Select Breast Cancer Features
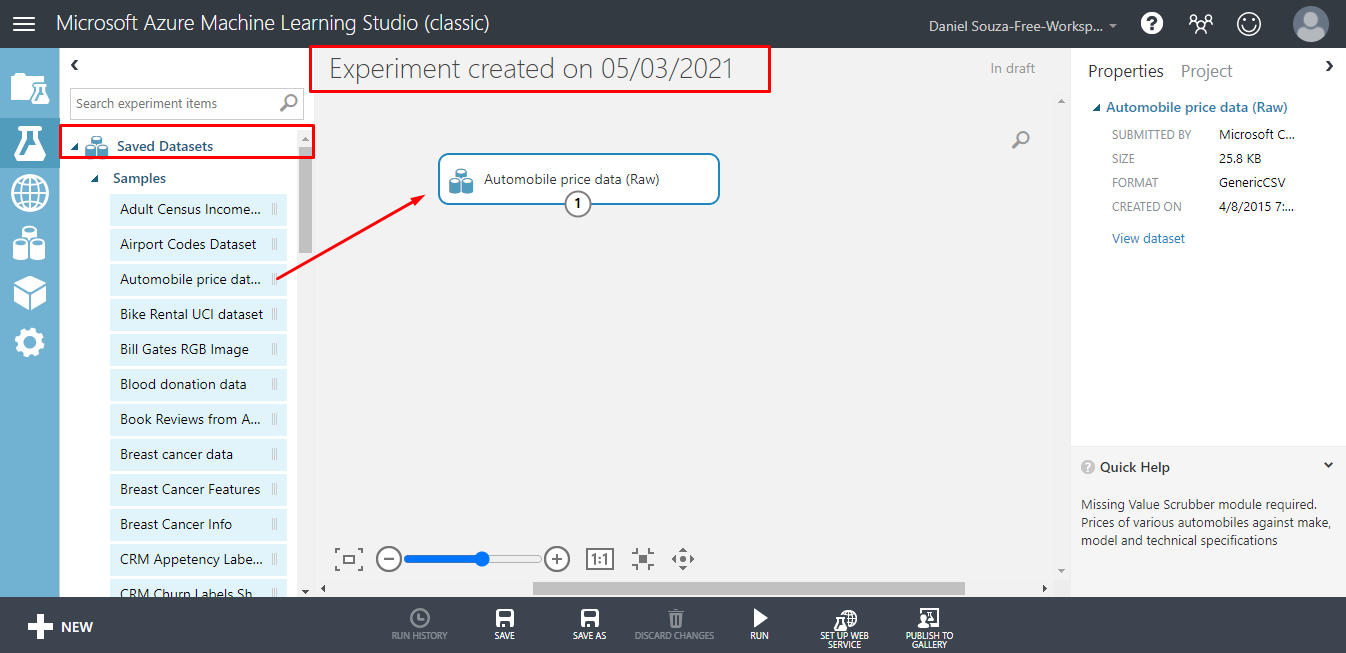The height and width of the screenshot is (653, 1346). (198, 489)
